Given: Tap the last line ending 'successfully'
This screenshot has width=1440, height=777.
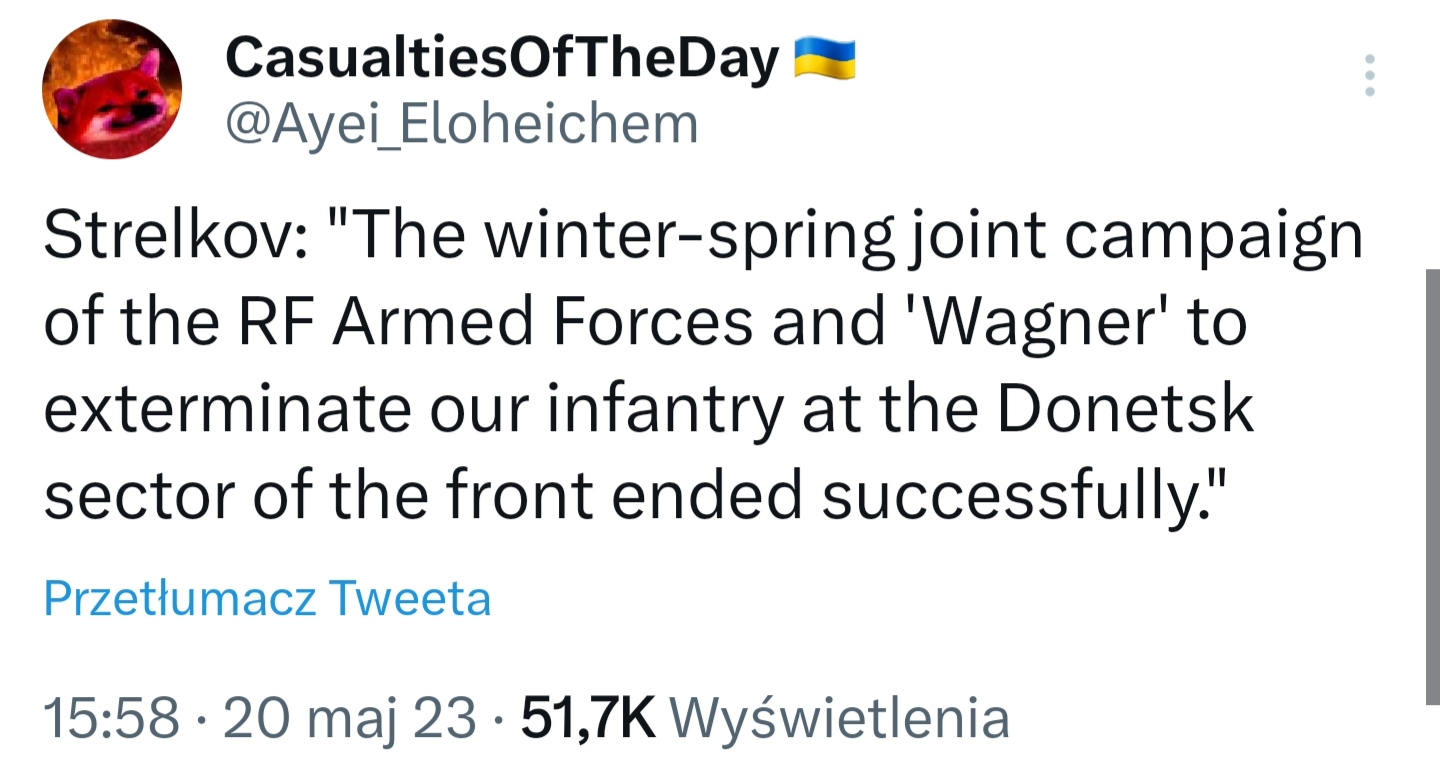Looking at the screenshot, I should (636, 497).
